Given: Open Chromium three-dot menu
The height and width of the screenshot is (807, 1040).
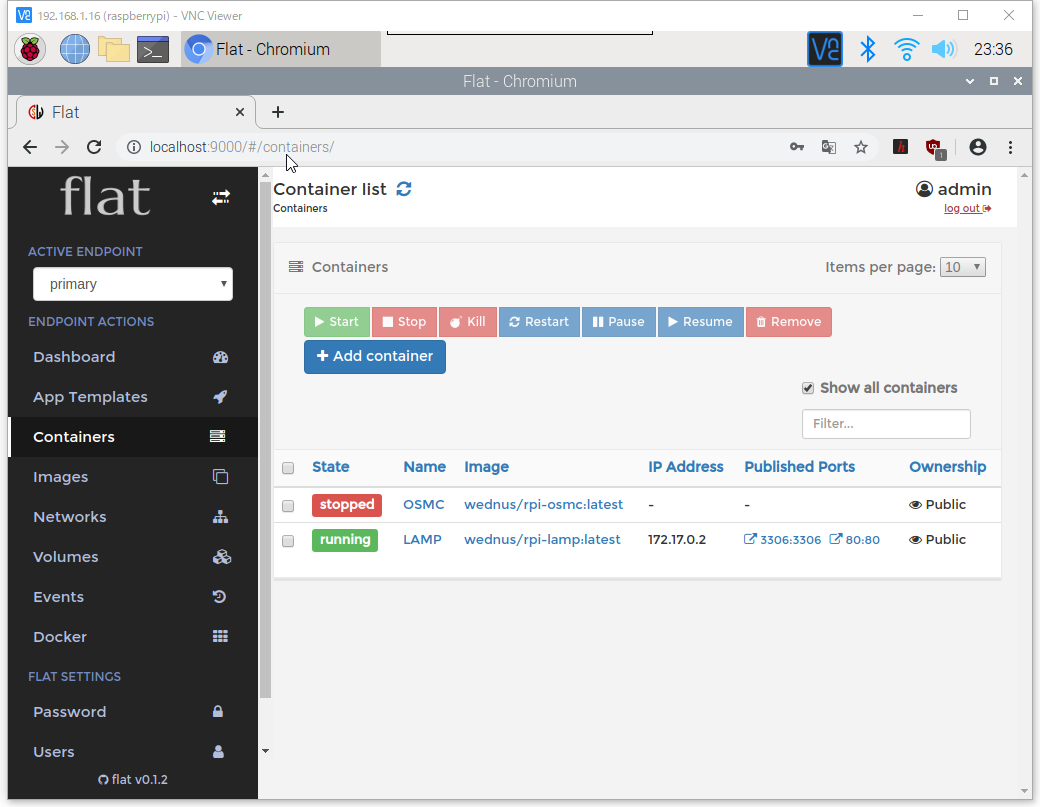Looking at the screenshot, I should tap(1010, 147).
